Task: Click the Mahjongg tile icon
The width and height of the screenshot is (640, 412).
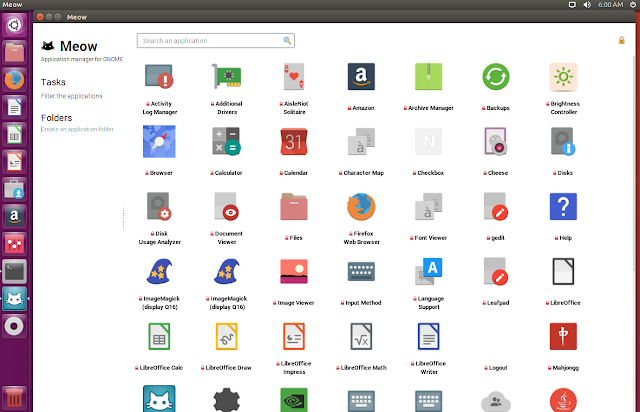Action: click(563, 336)
